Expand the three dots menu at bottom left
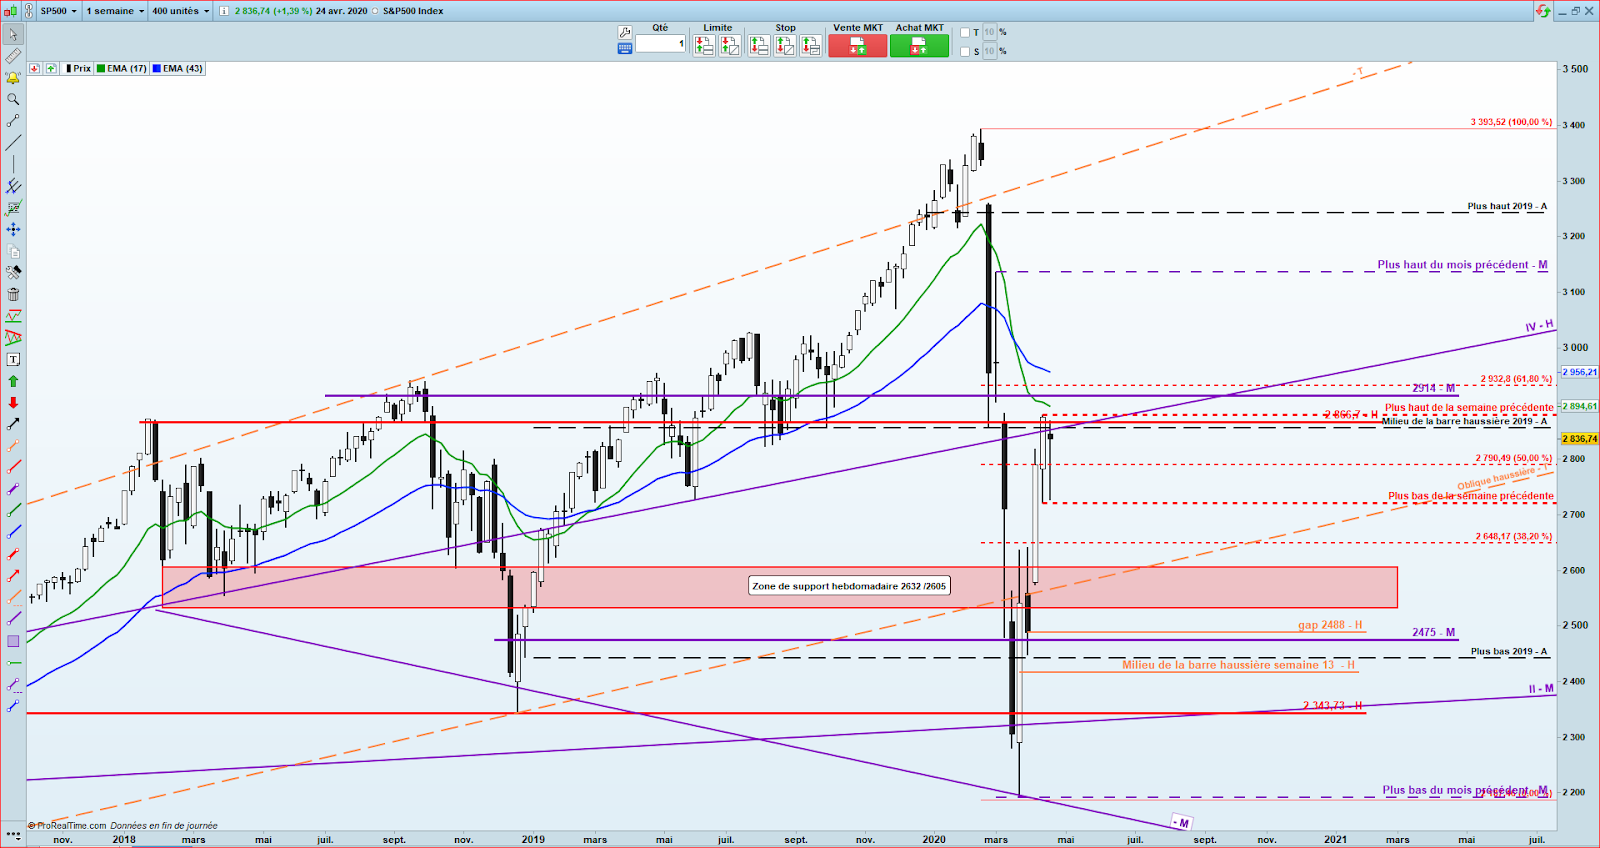Viewport: 1600px width, 848px height. point(13,833)
